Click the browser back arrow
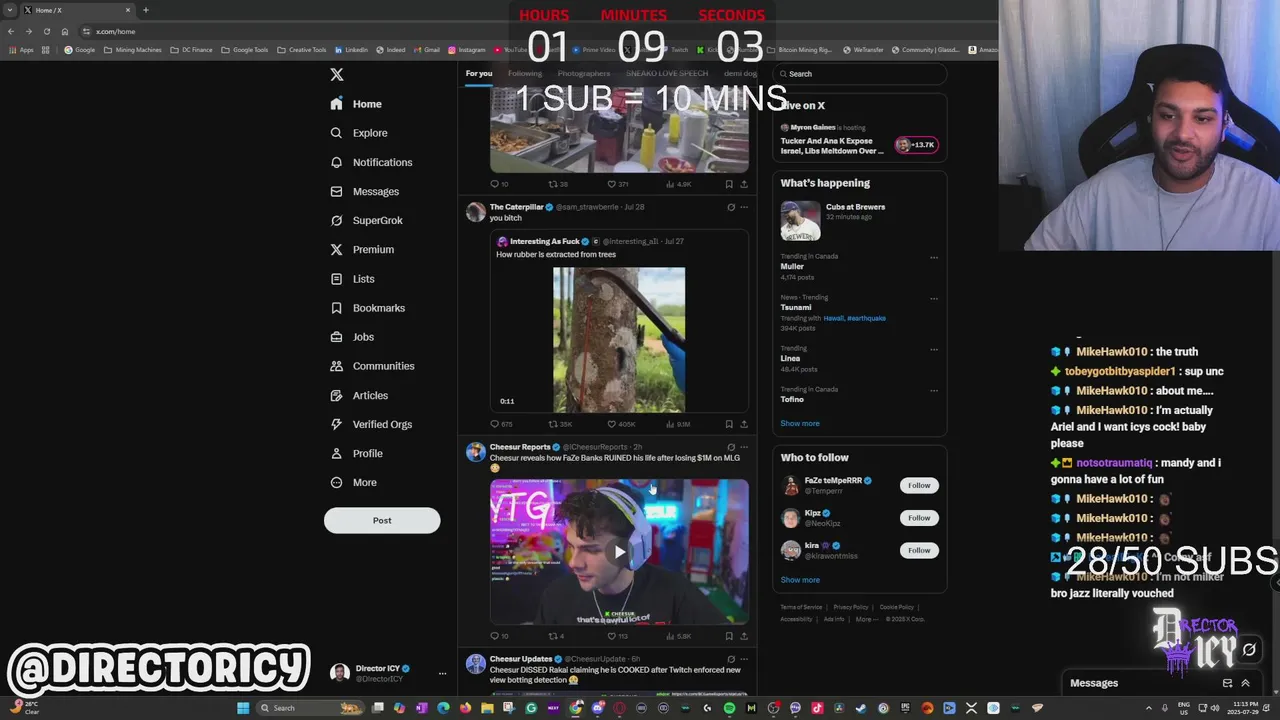1280x720 pixels. pos(11,31)
